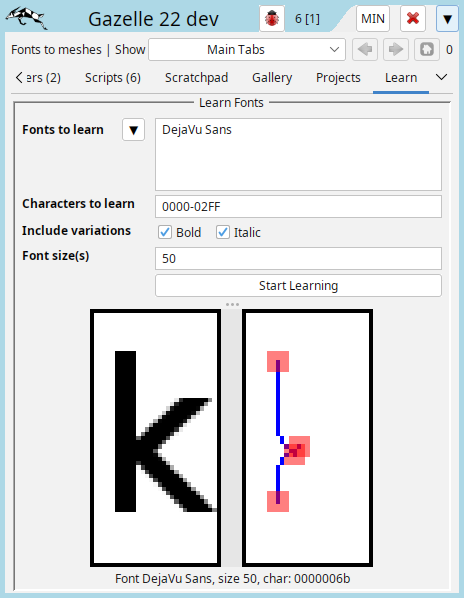Click the Characters to learn field
Screen dimensions: 464x598
tap(299, 206)
